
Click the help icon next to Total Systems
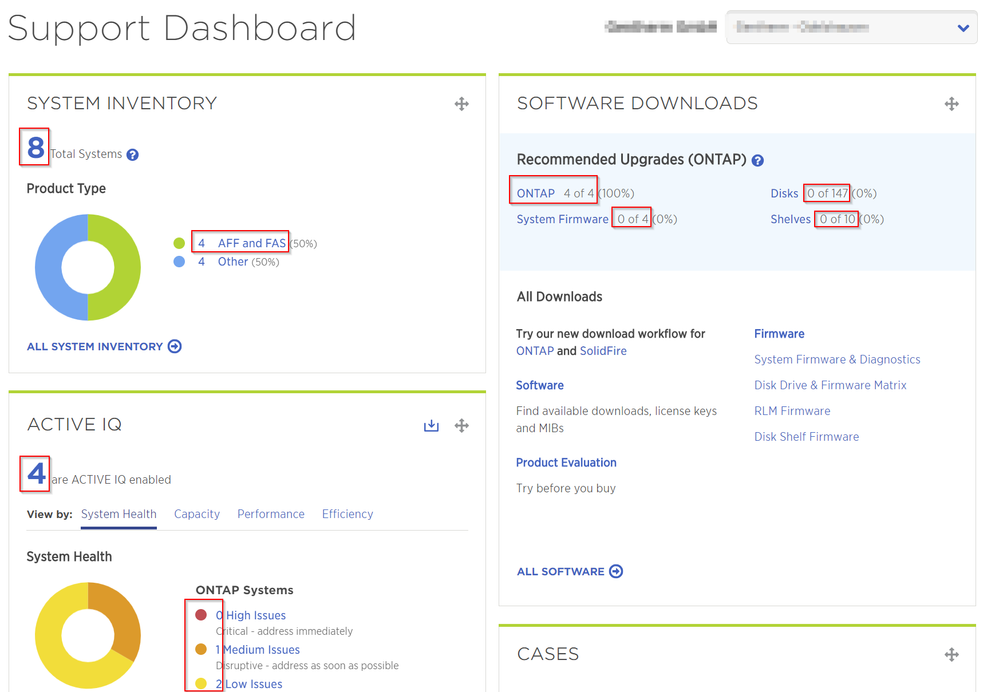tap(132, 155)
